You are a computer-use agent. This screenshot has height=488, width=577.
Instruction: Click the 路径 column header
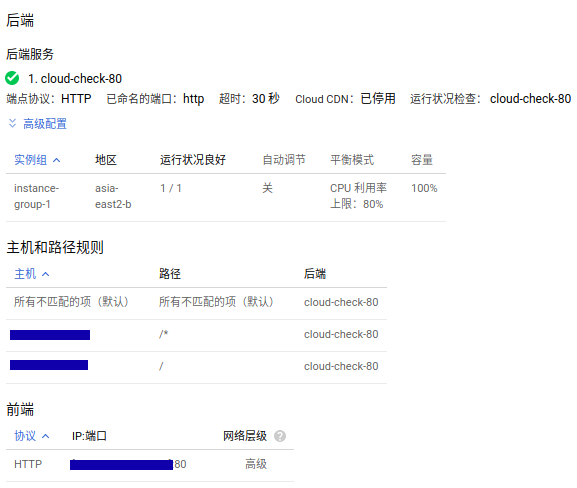pyautogui.click(x=170, y=274)
